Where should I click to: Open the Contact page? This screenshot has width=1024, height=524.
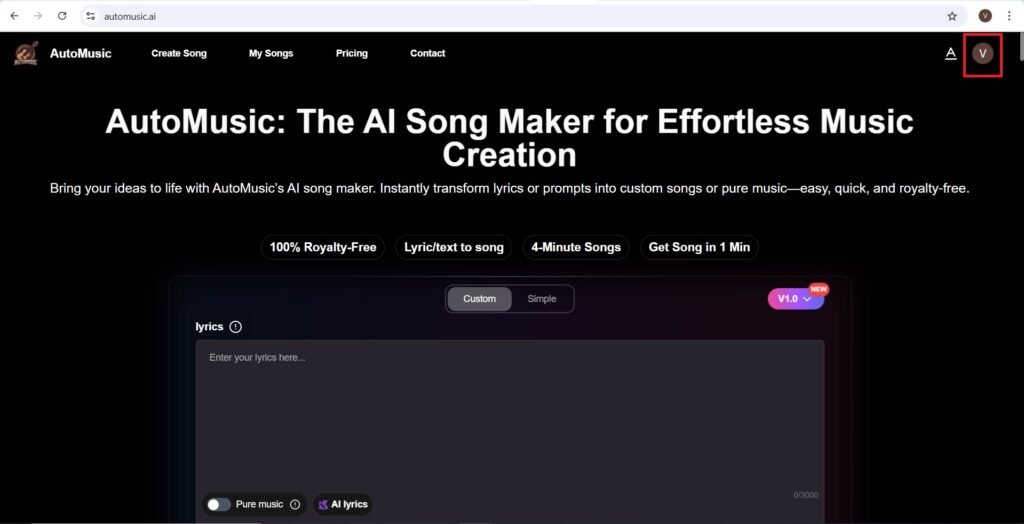point(428,54)
